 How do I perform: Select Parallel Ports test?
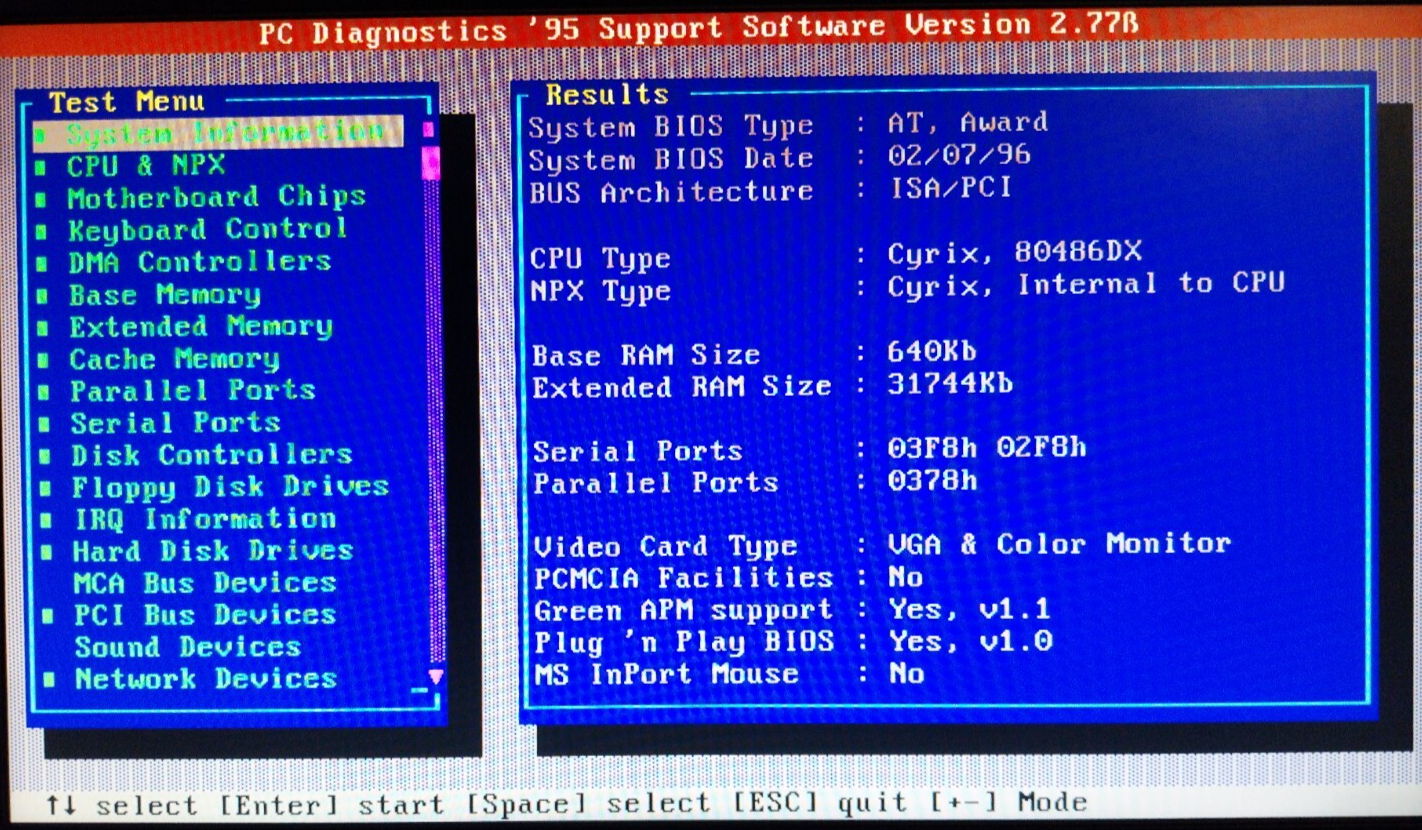(x=192, y=391)
